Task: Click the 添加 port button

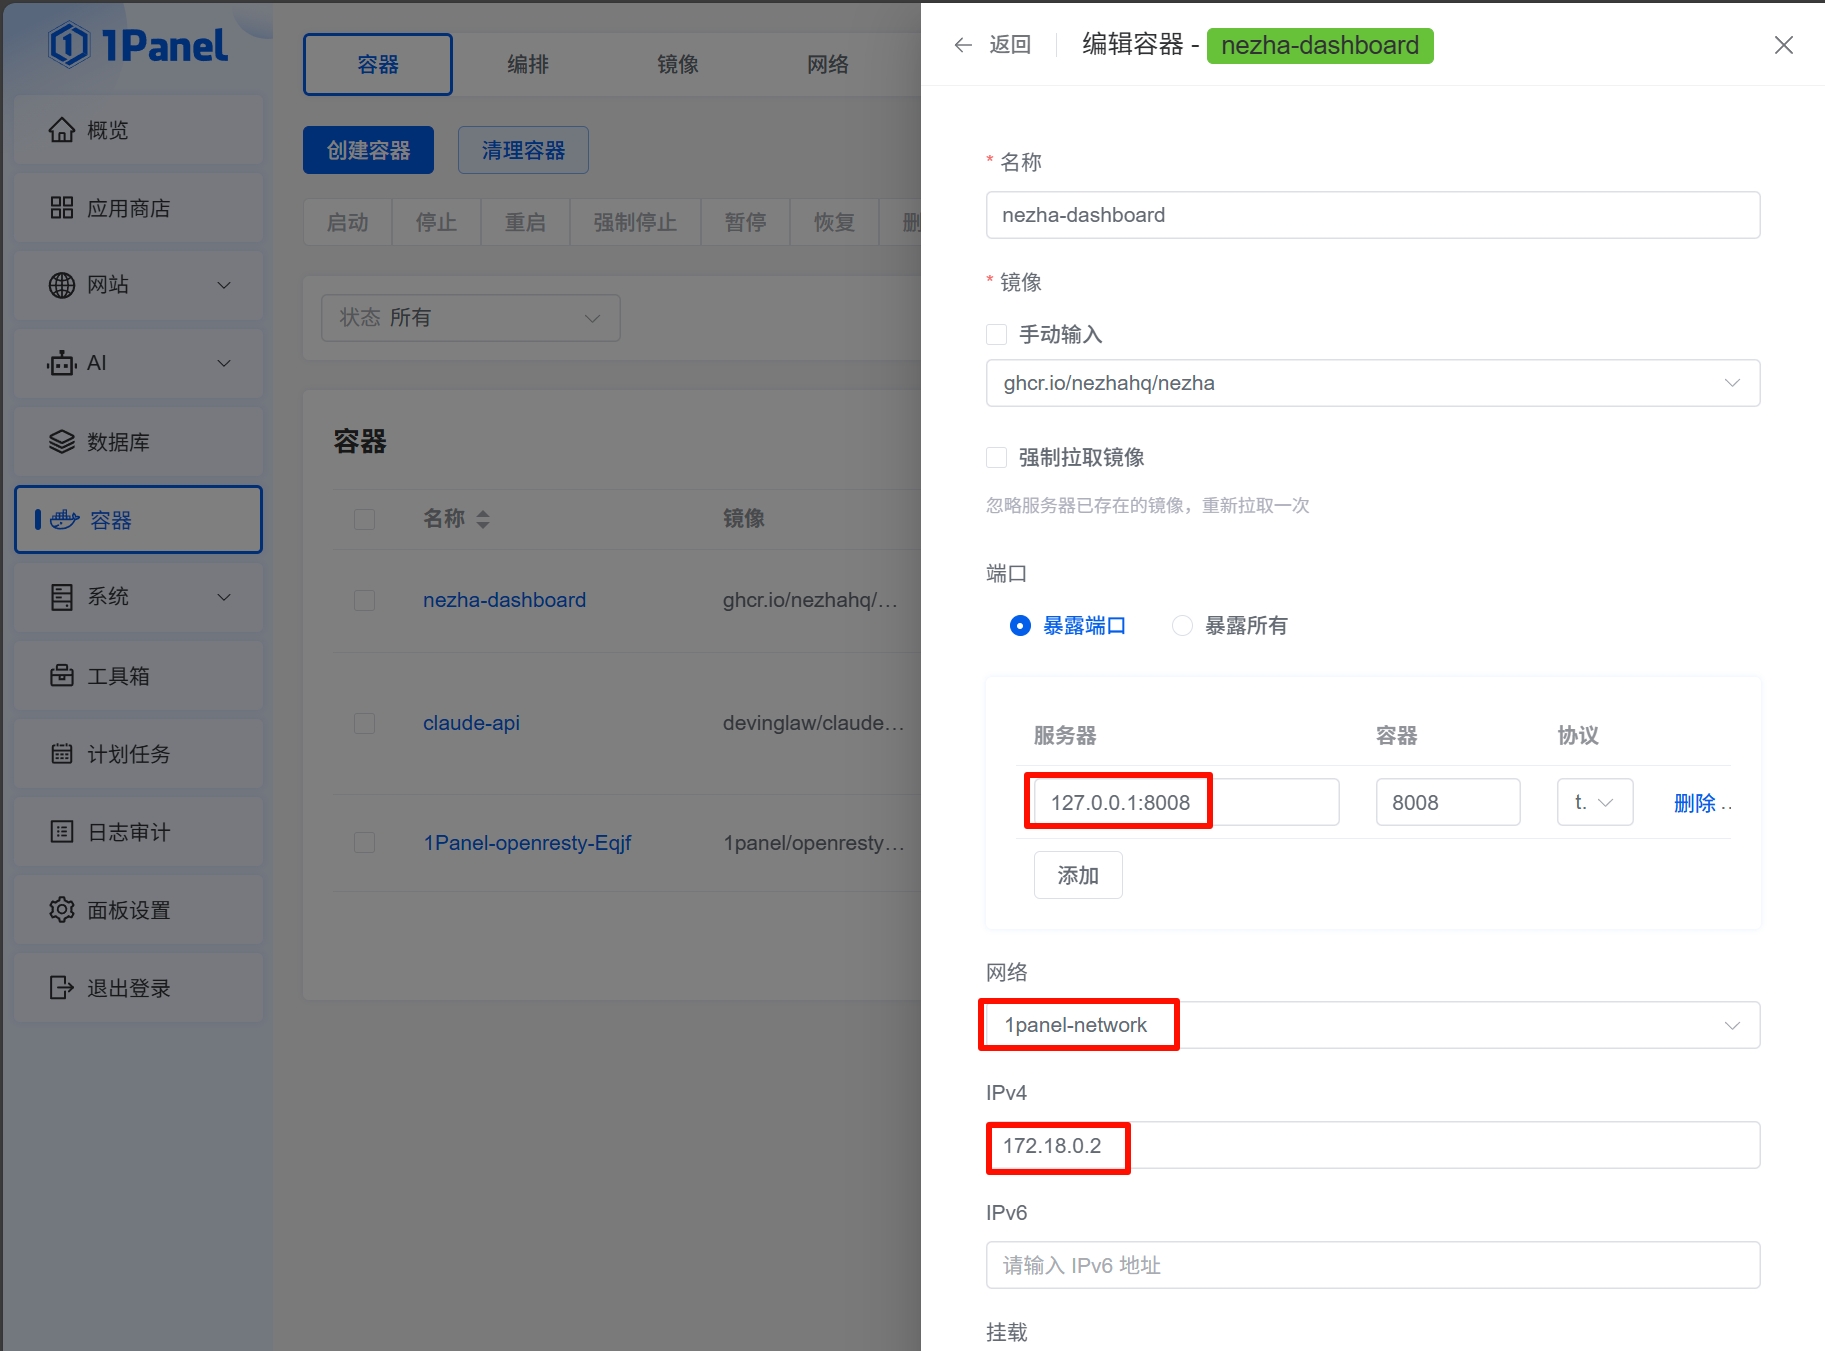Action: click(x=1078, y=875)
